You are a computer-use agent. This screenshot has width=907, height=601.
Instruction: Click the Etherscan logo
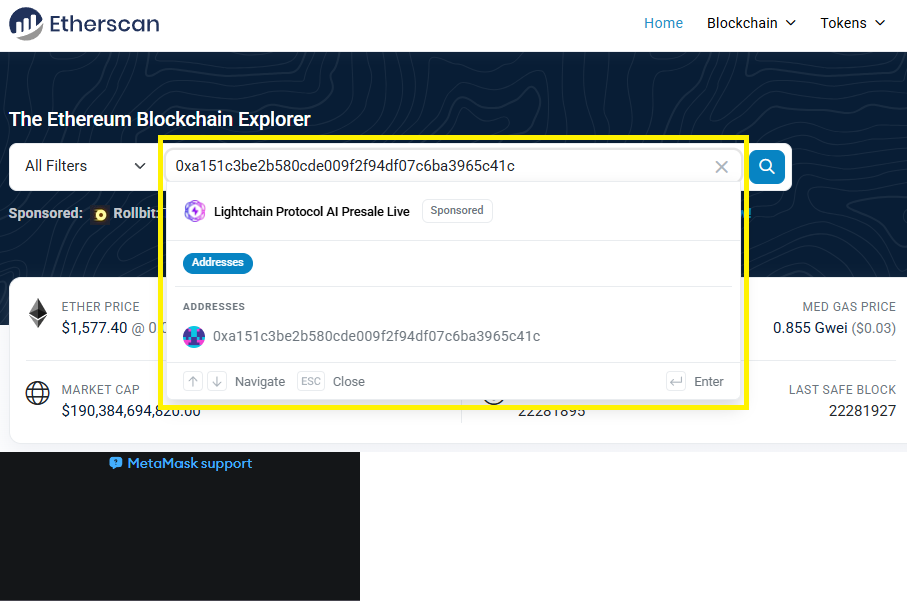pos(84,24)
